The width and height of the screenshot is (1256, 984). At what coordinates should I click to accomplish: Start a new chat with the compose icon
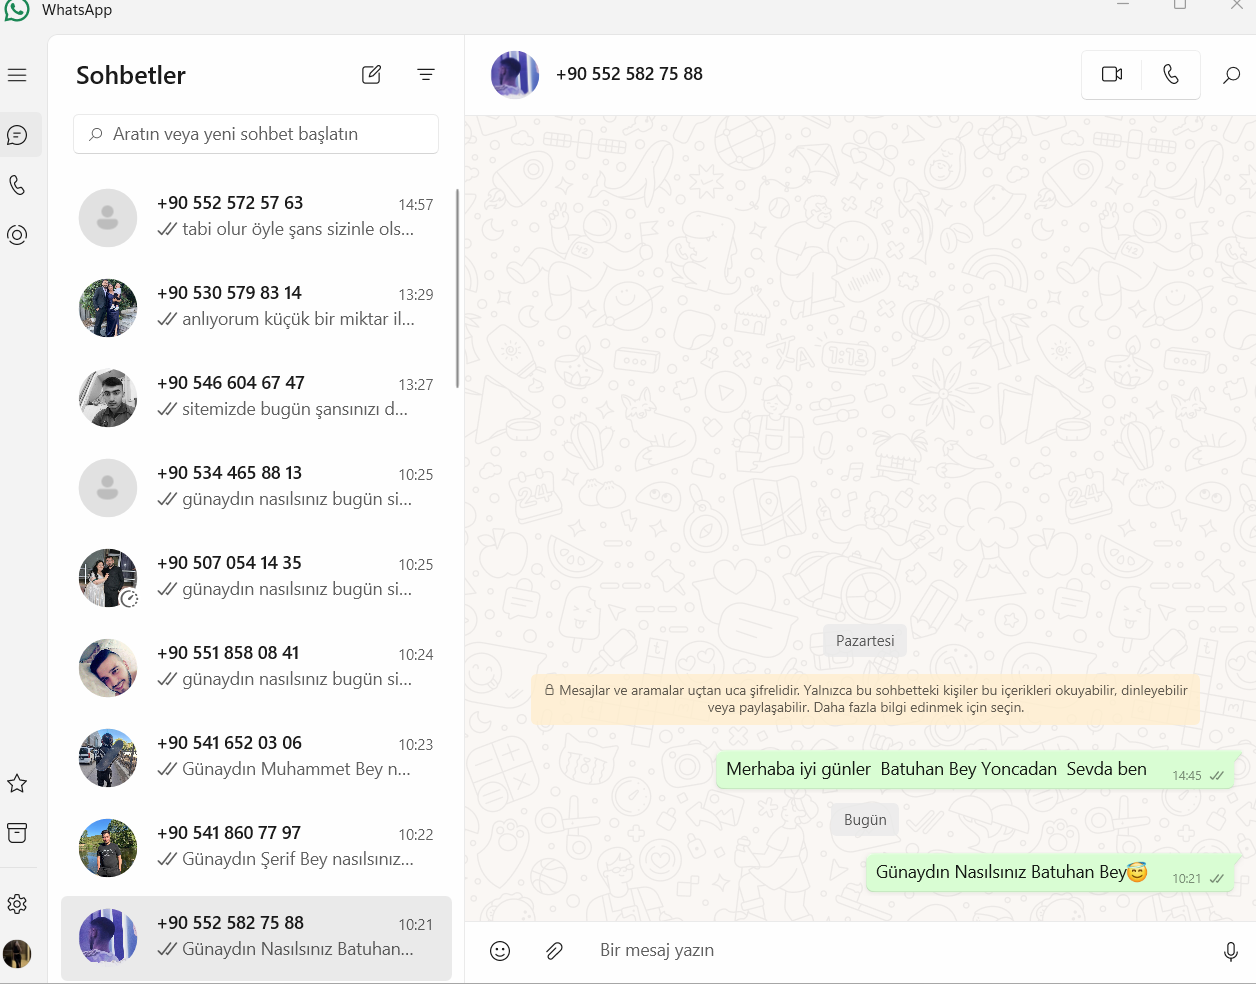coord(371,74)
